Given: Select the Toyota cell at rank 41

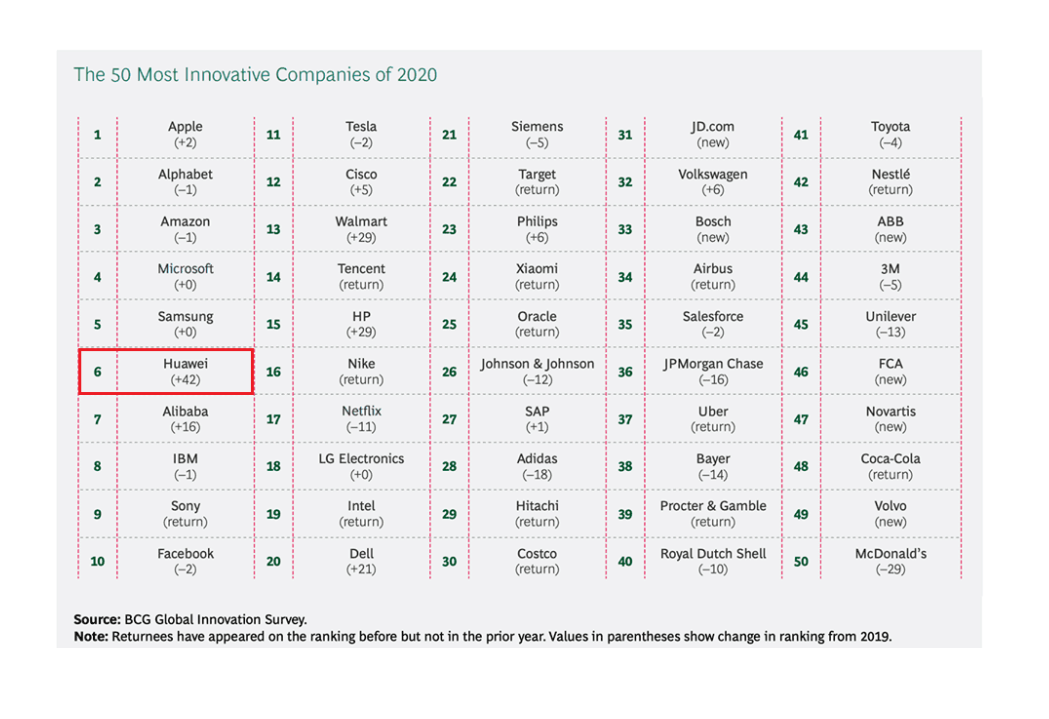Looking at the screenshot, I should [x=890, y=134].
